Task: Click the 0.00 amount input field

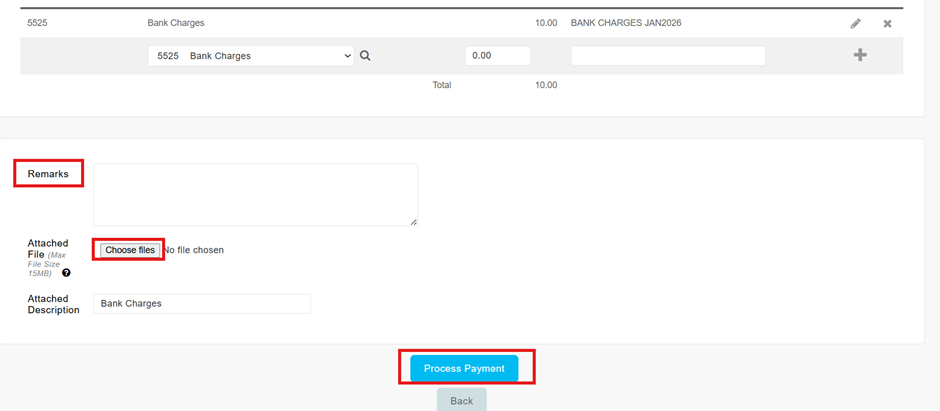Action: (497, 56)
